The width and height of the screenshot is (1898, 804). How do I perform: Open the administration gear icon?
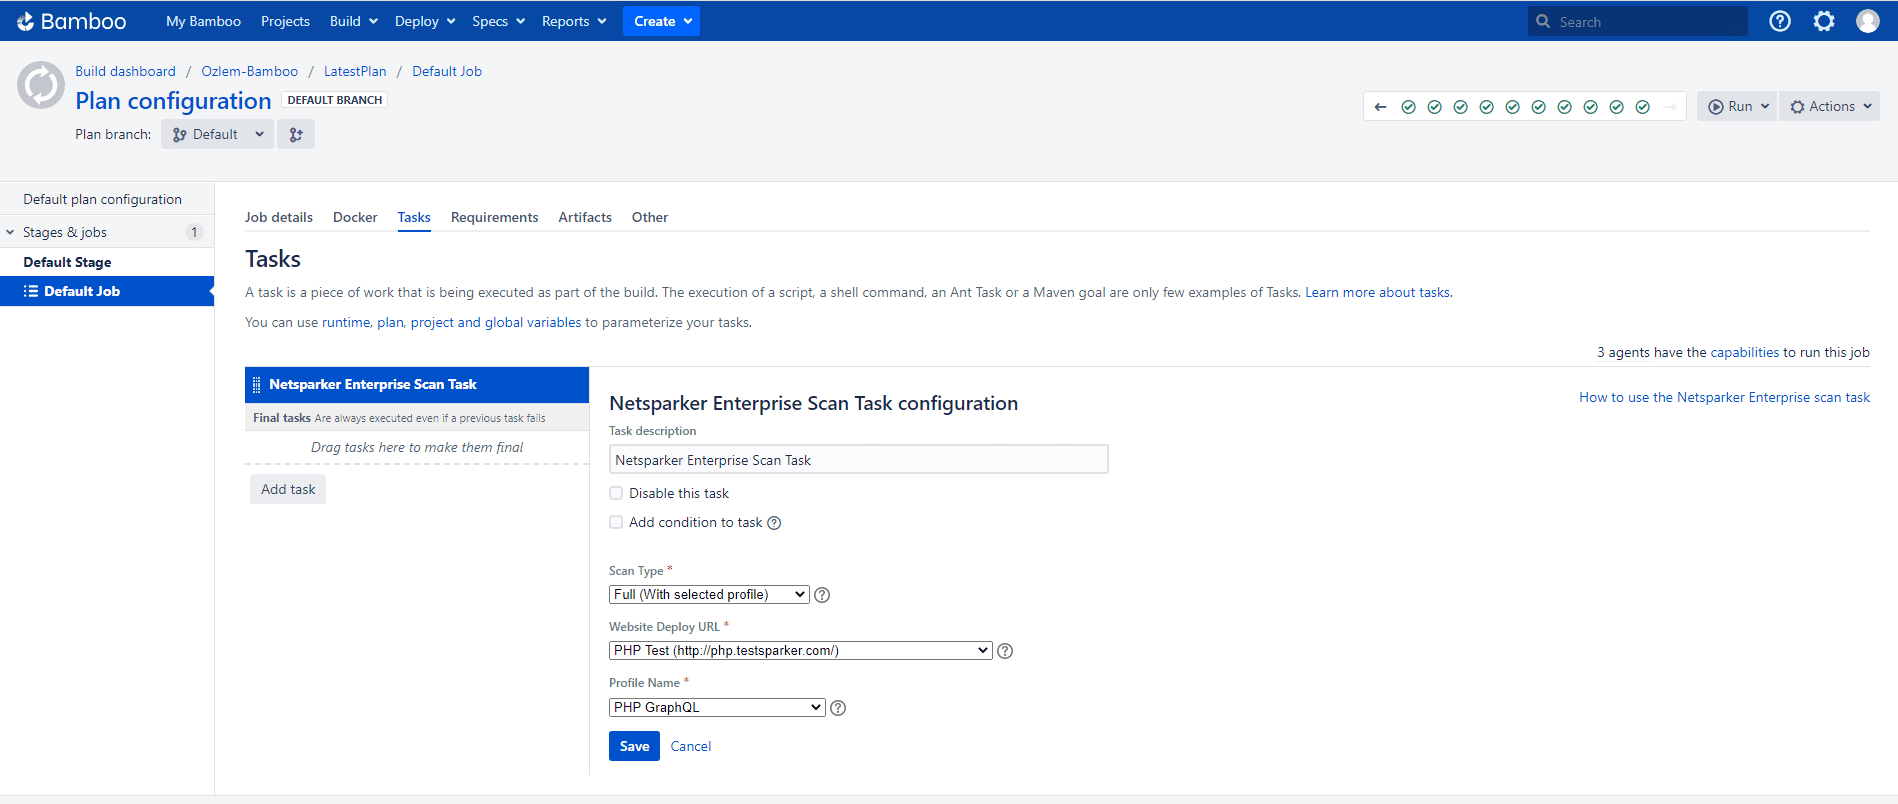point(1823,21)
